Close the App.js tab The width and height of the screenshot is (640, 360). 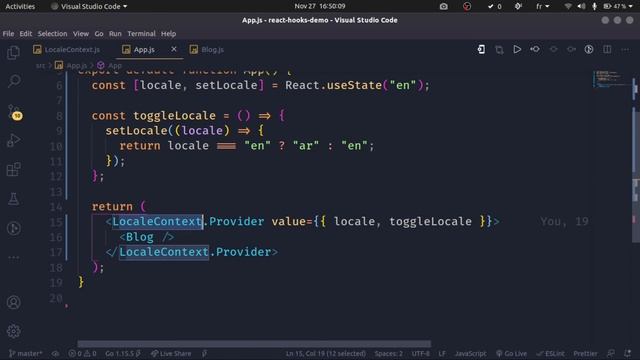tap(173, 49)
